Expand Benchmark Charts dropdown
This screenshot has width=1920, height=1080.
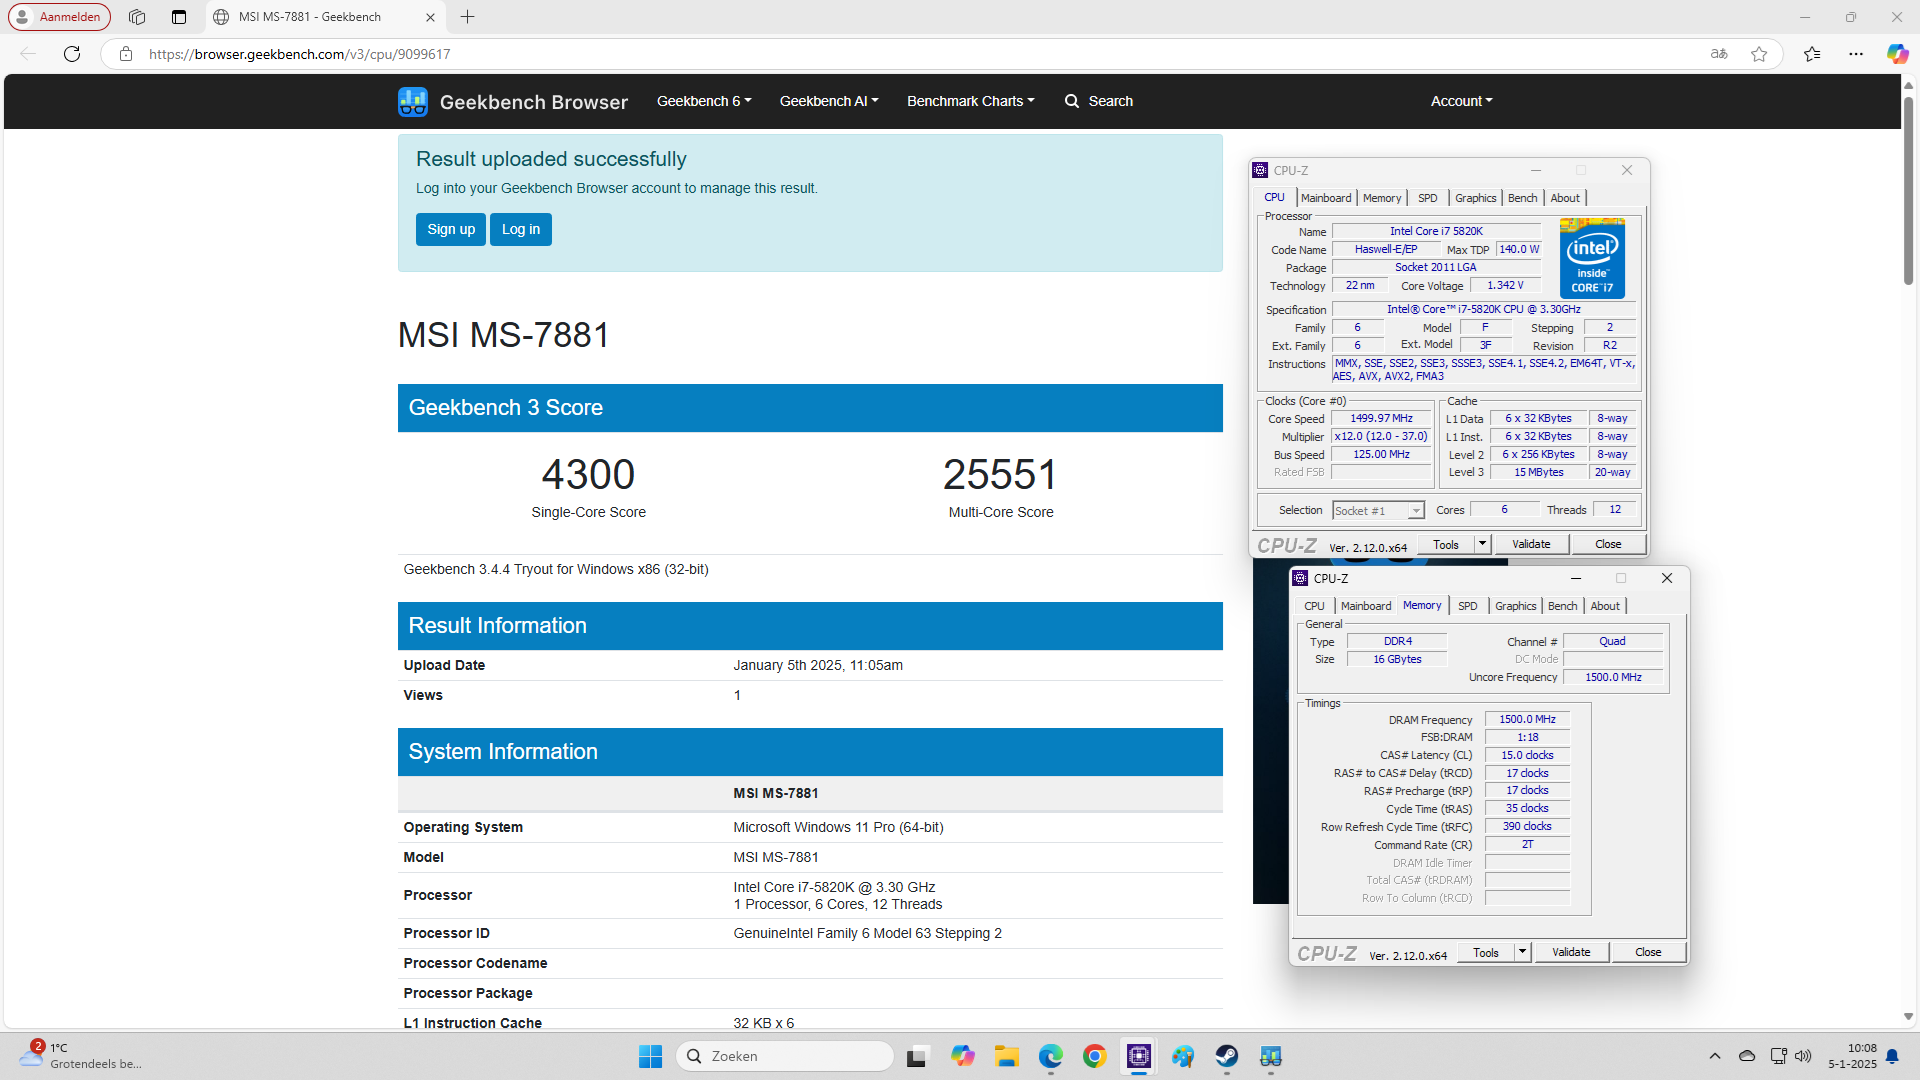pyautogui.click(x=970, y=101)
